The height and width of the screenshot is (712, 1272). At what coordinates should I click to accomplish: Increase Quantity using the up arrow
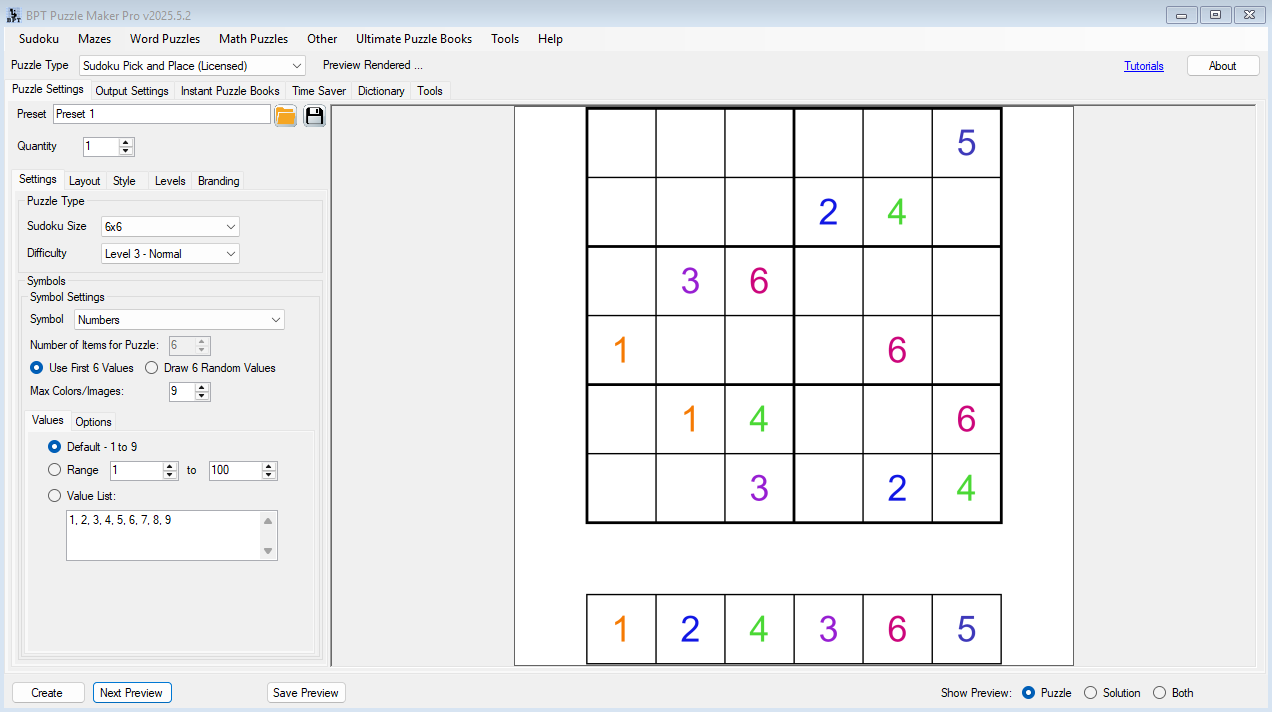124,142
